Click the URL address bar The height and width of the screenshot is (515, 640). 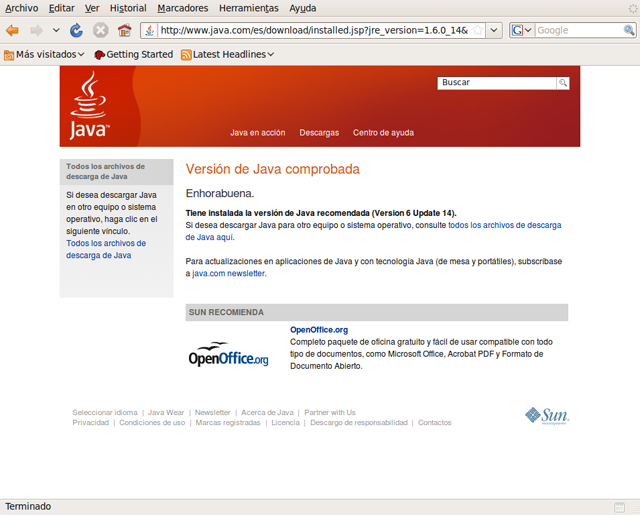310,31
